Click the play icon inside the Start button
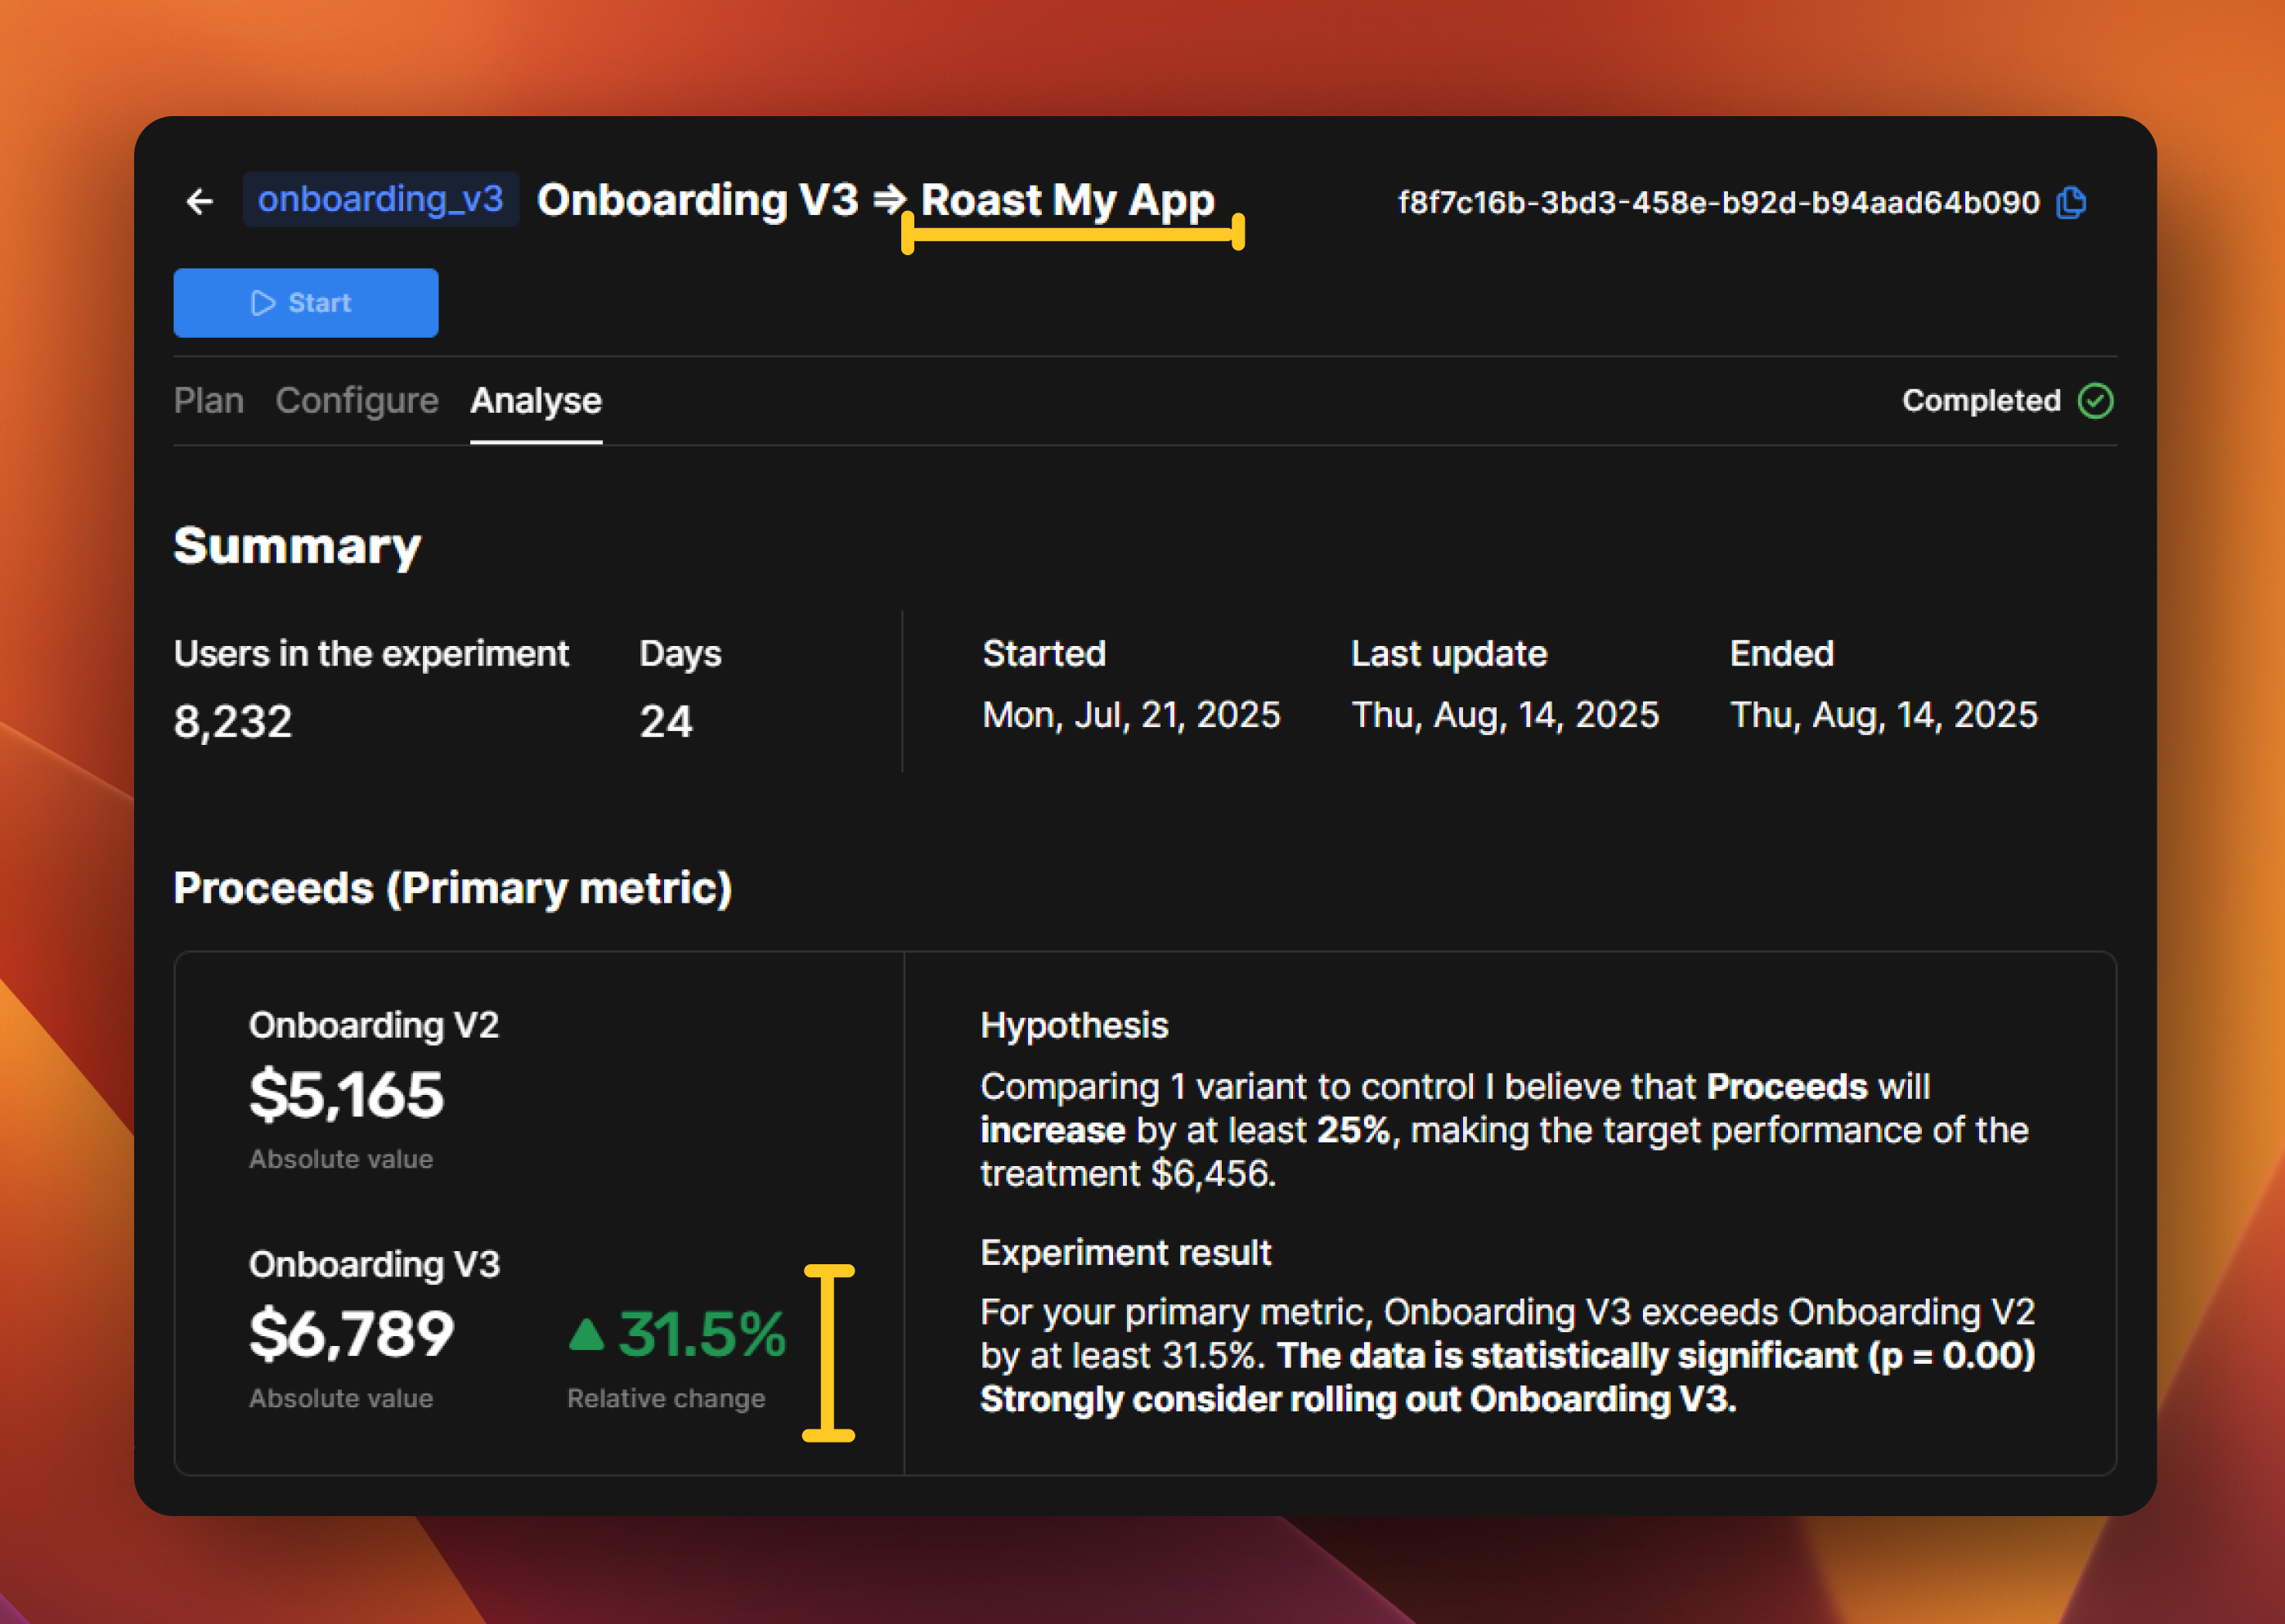The width and height of the screenshot is (2285, 1624). pos(263,303)
